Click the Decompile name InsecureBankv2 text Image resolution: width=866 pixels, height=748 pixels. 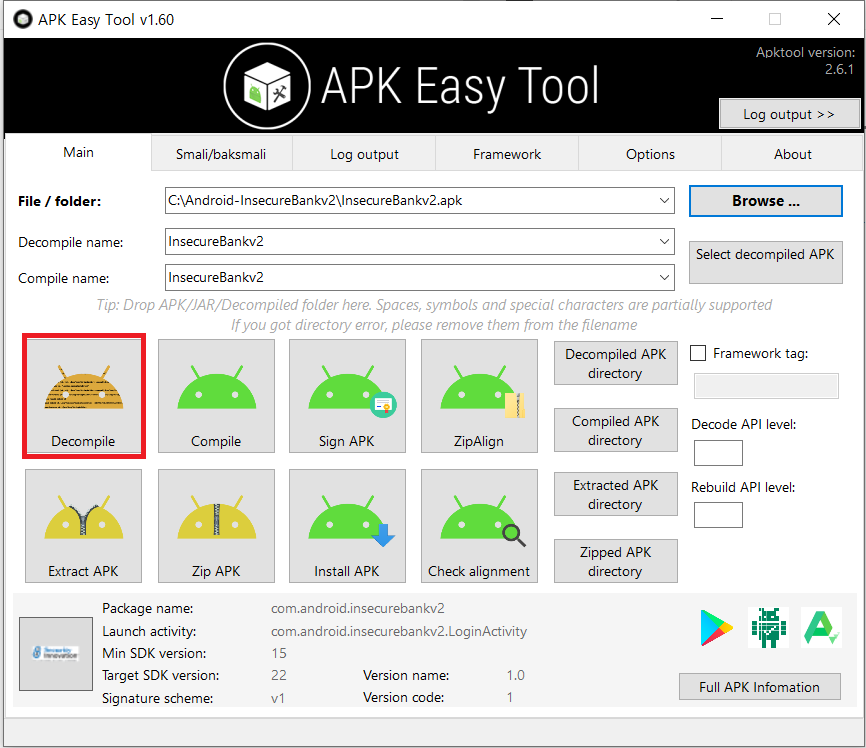tap(216, 241)
